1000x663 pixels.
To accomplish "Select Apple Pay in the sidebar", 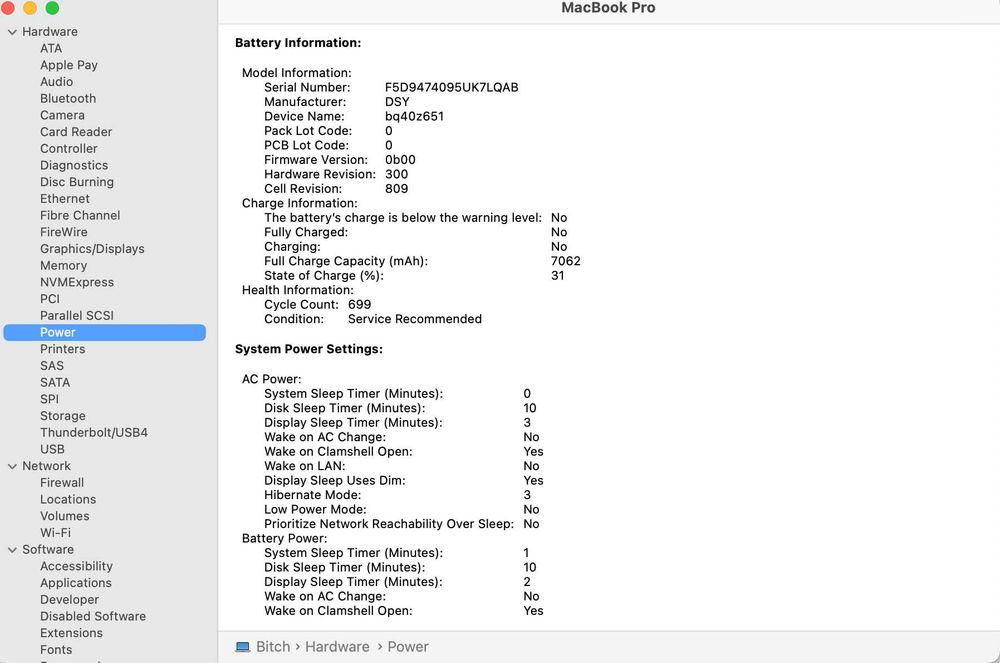I will (69, 65).
